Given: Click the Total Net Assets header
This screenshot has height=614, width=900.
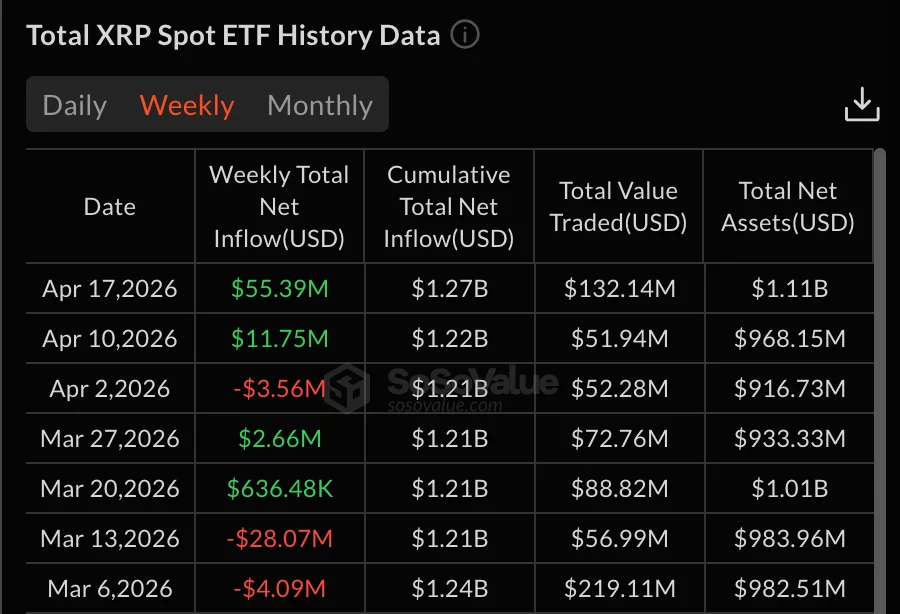Looking at the screenshot, I should [x=789, y=207].
